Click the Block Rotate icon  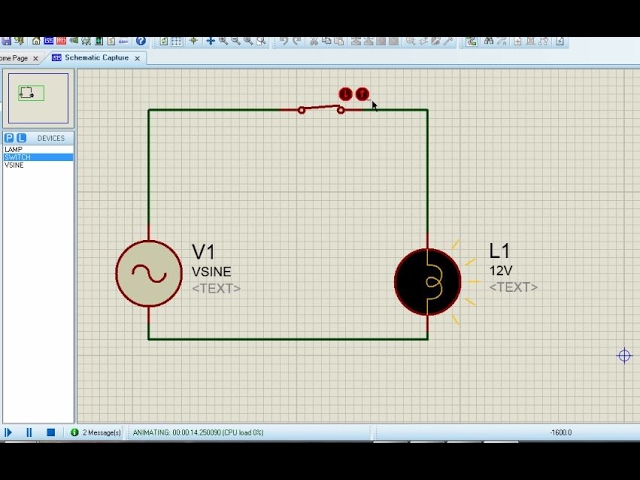point(381,41)
